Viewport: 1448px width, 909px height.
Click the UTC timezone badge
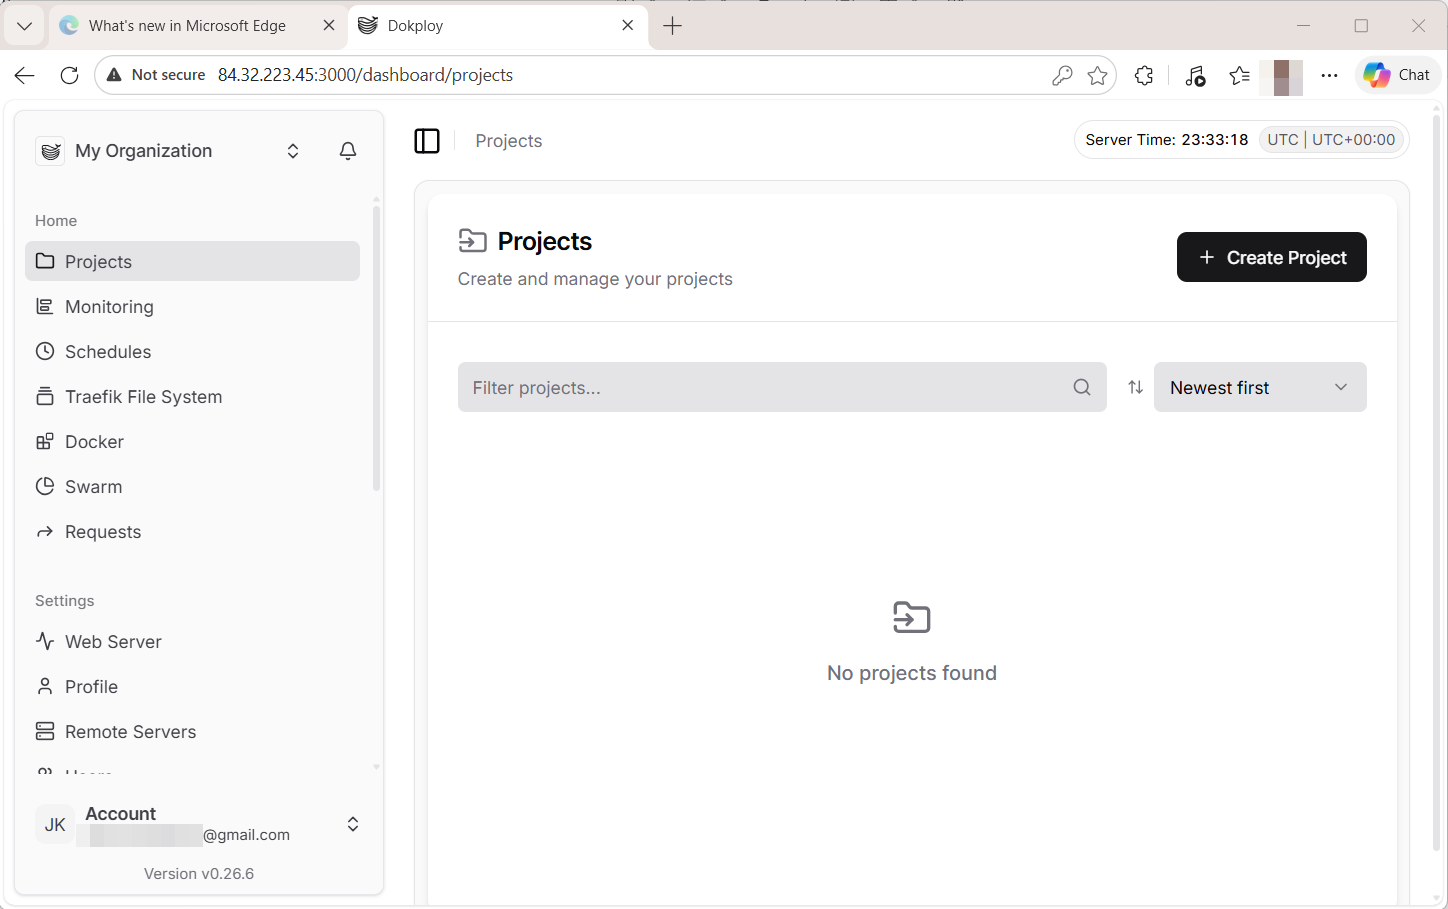point(1331,139)
